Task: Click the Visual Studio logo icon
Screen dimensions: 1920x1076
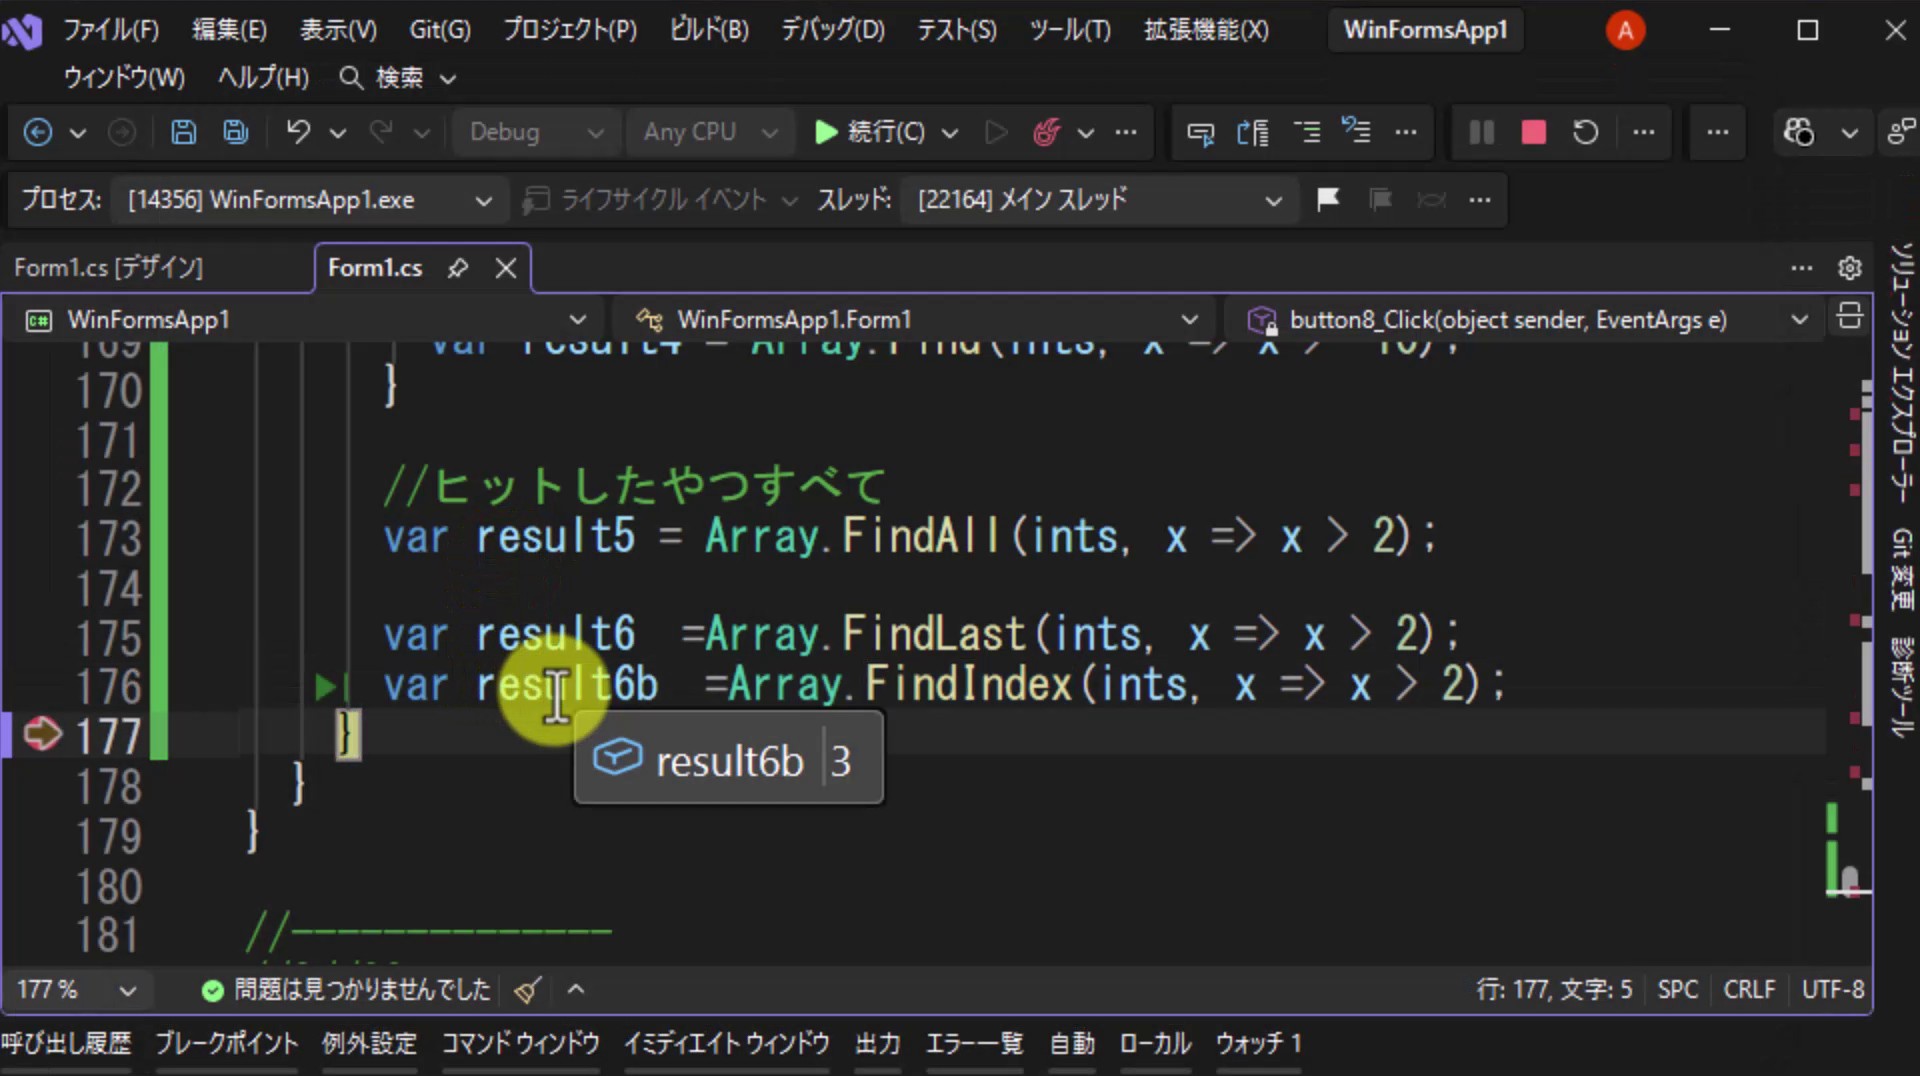Action: click(22, 31)
